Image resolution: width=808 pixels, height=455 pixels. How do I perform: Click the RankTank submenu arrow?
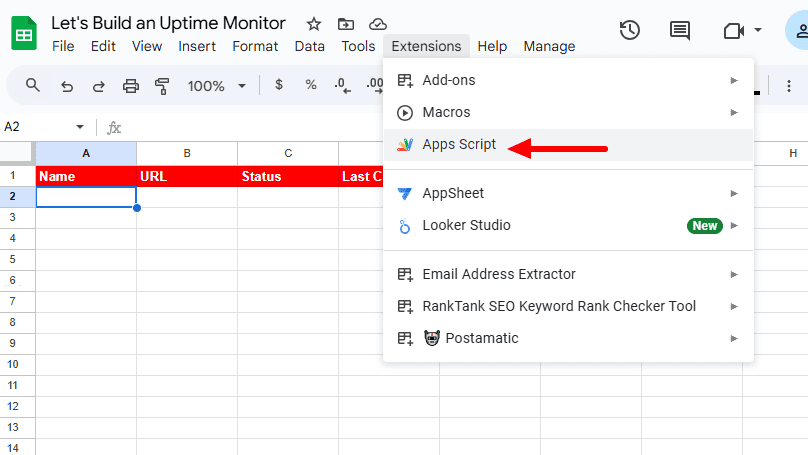coord(734,307)
